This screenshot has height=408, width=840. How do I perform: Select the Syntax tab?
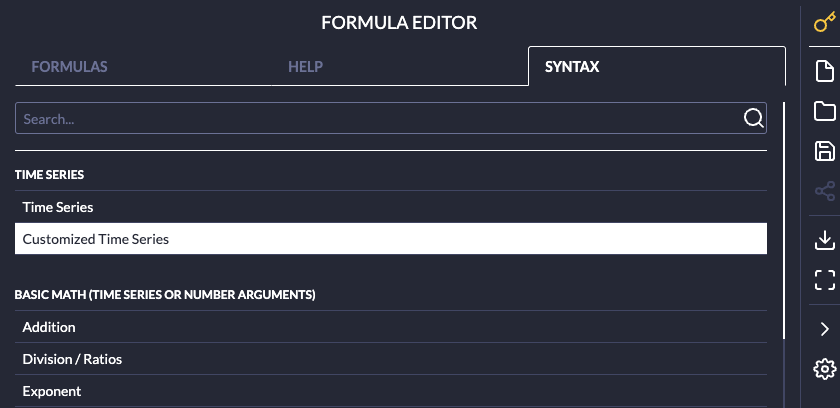click(572, 68)
